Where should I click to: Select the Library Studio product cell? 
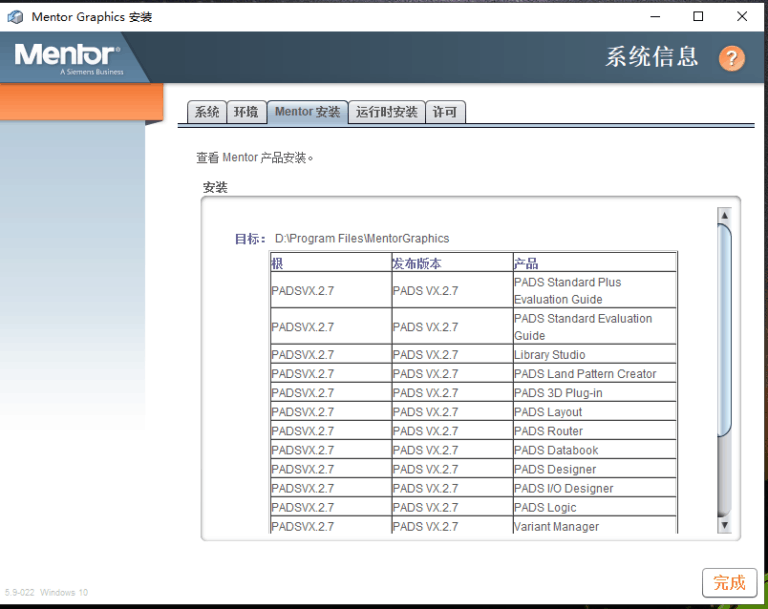(595, 354)
